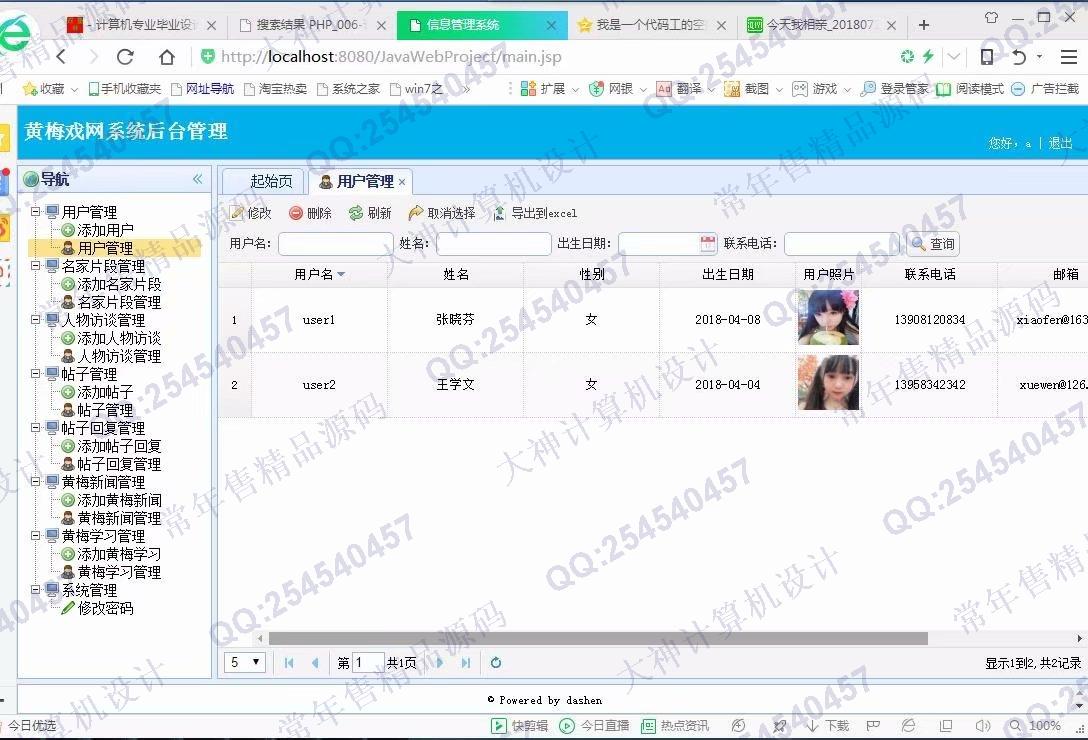The width and height of the screenshot is (1088, 740).
Task: Close the 用户管理 tab
Action: pyautogui.click(x=402, y=183)
